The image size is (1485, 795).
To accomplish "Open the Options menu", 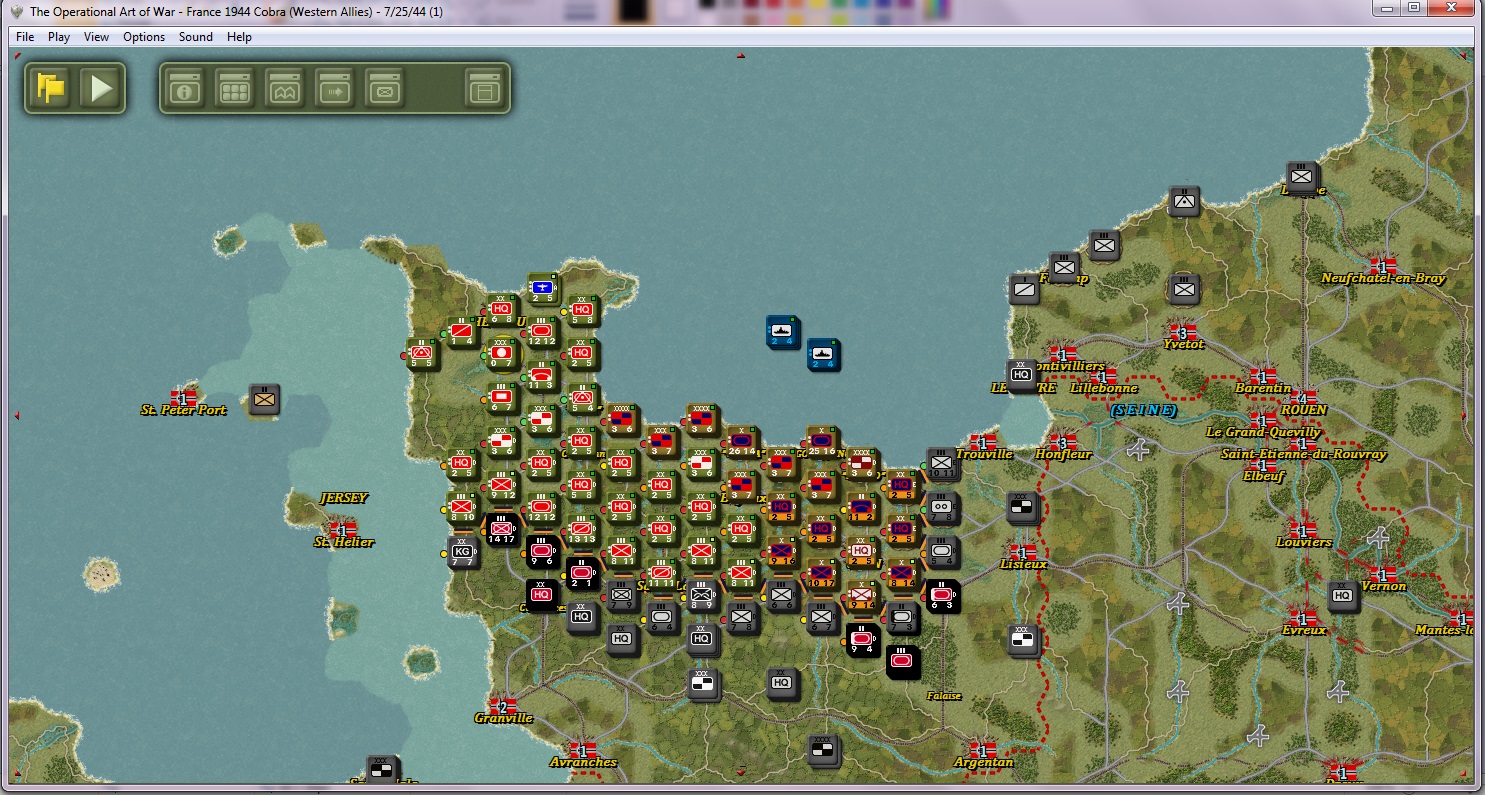I will point(144,37).
